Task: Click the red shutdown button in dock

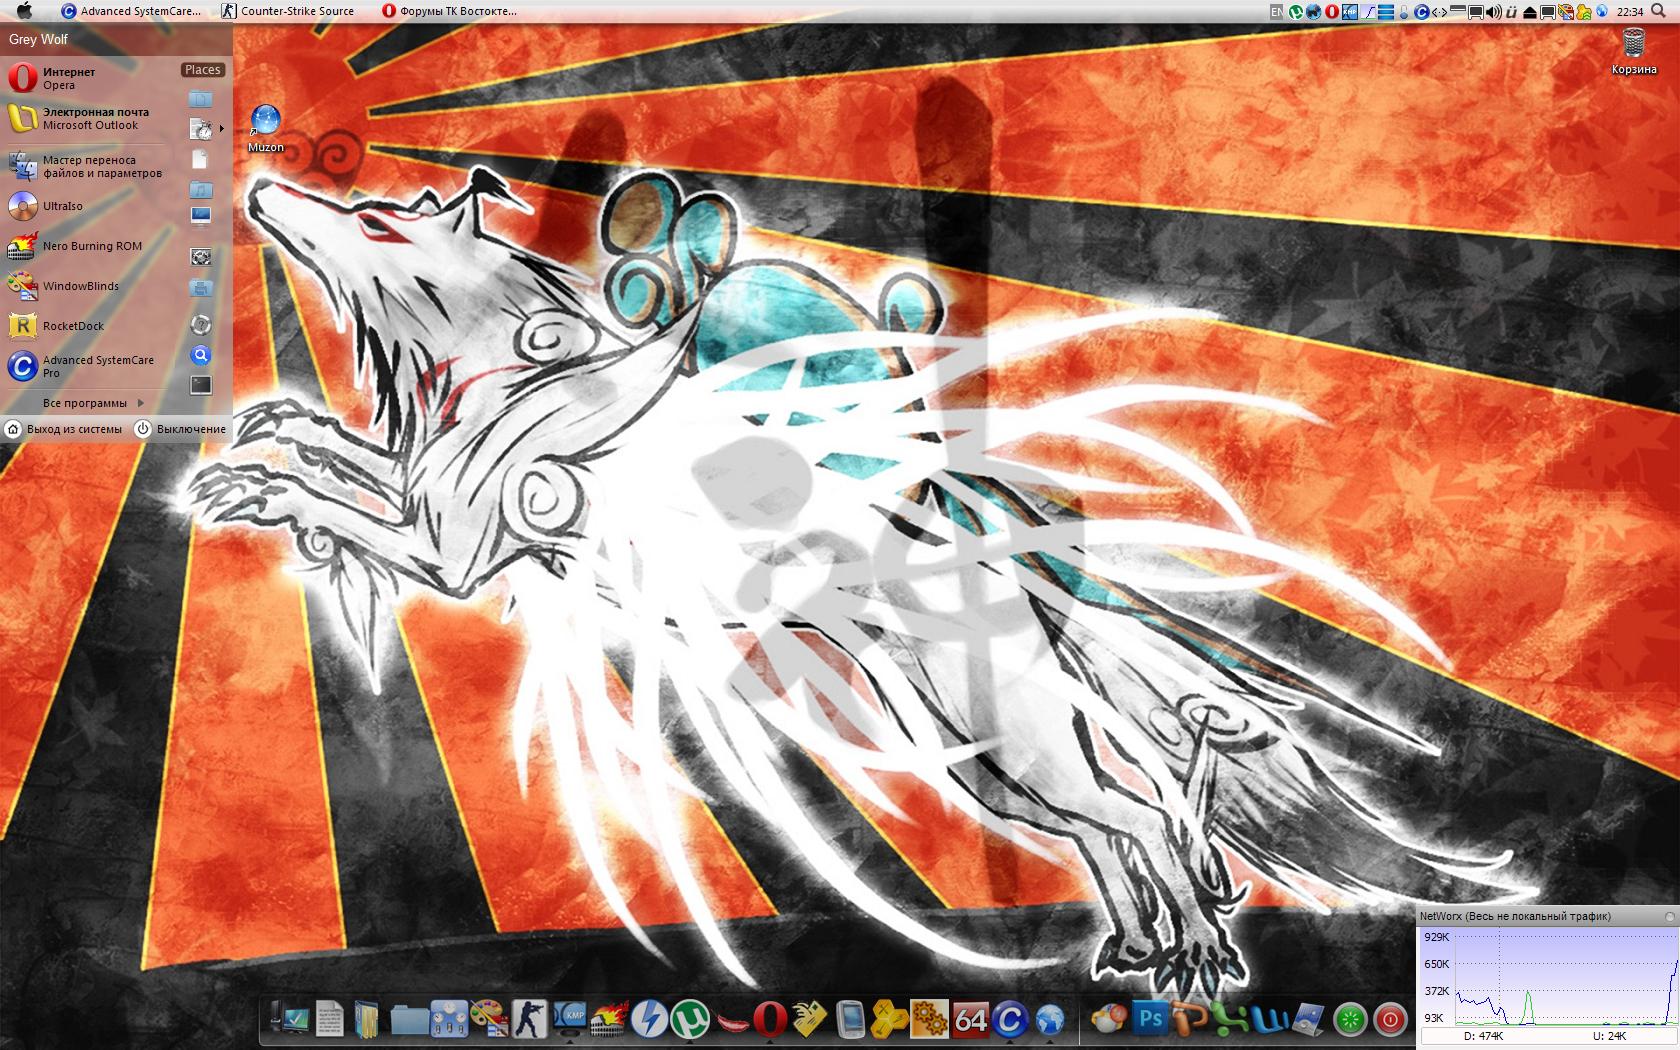Action: coord(1390,1020)
